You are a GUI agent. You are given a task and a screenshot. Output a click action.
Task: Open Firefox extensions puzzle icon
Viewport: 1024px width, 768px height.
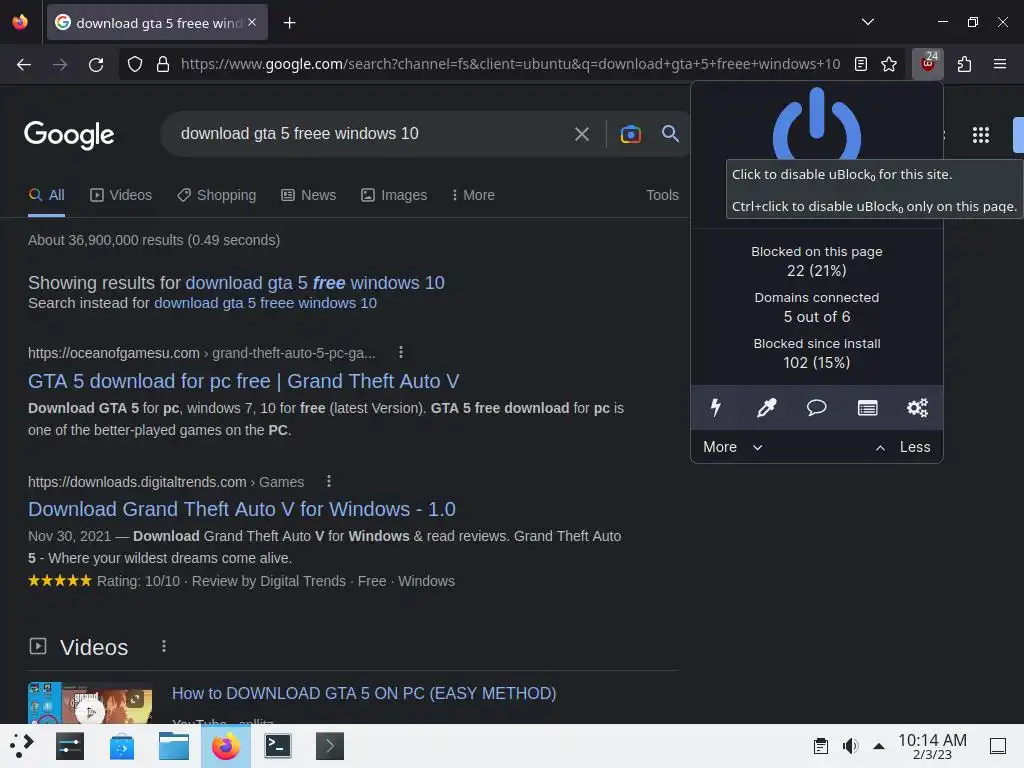tap(964, 64)
